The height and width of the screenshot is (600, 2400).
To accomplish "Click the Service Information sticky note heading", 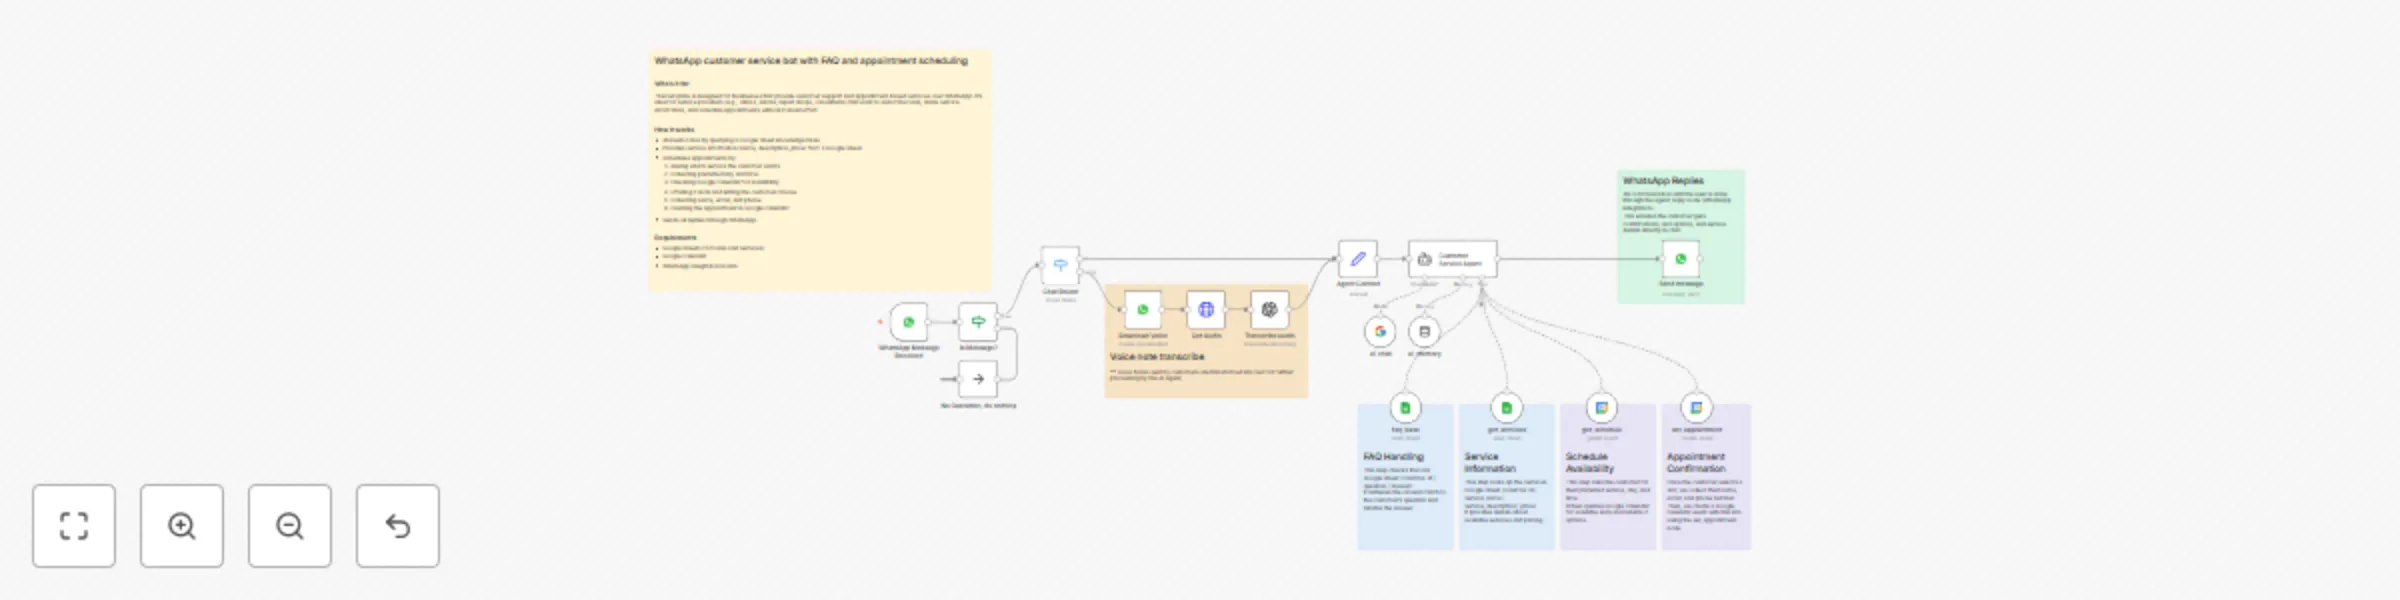I will click(x=1490, y=462).
